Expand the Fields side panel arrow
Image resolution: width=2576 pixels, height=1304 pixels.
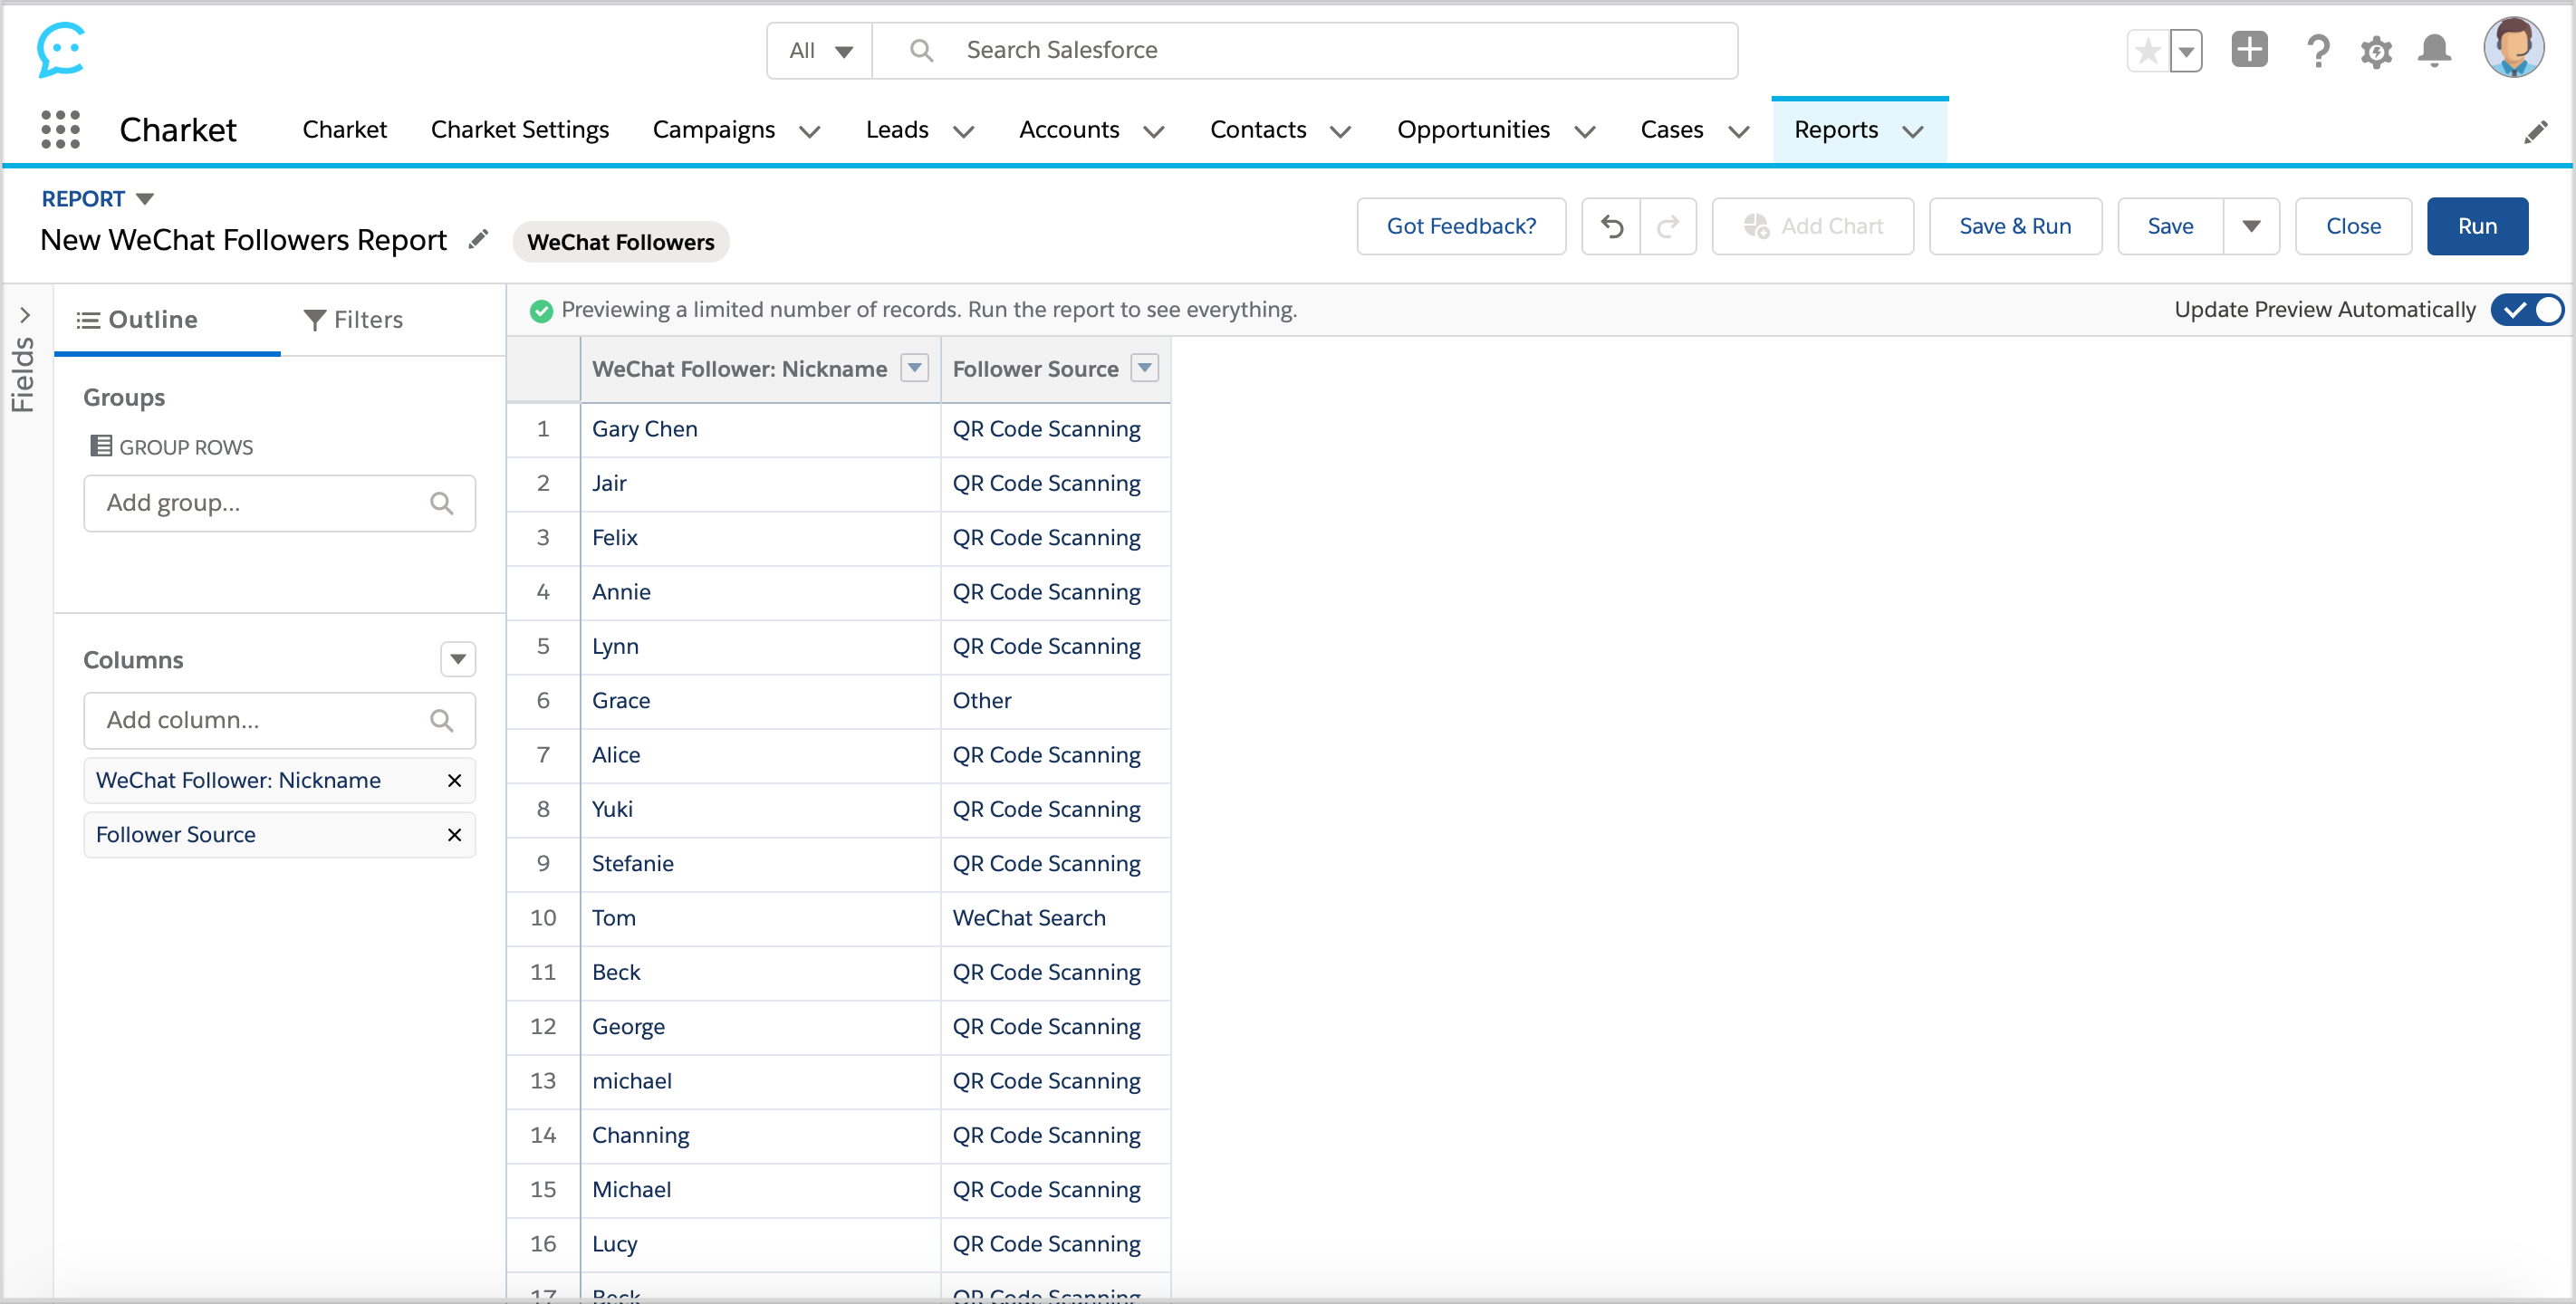(x=24, y=315)
